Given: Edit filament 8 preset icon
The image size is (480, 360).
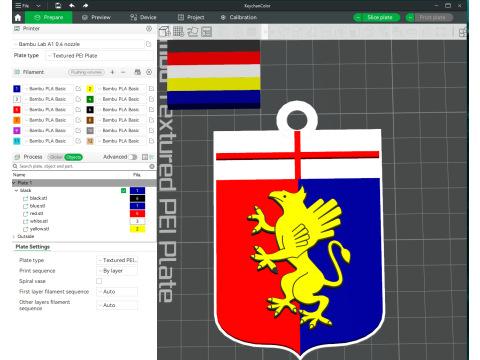Looking at the screenshot, I should [151, 120].
